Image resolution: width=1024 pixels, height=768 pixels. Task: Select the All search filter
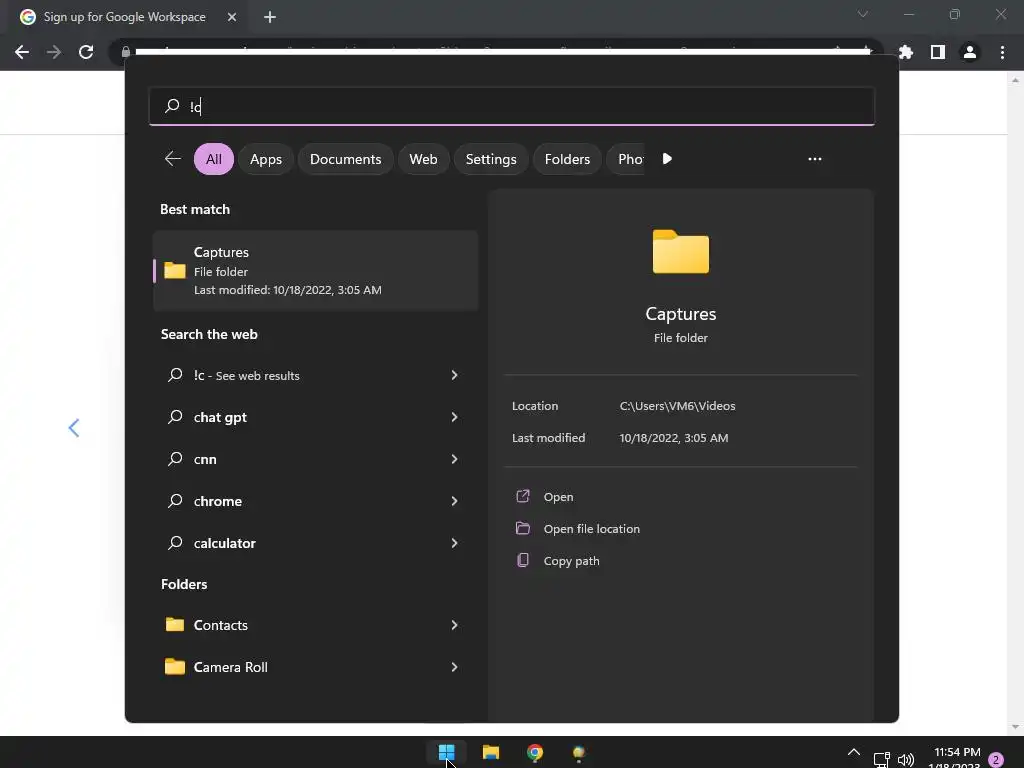click(x=214, y=159)
